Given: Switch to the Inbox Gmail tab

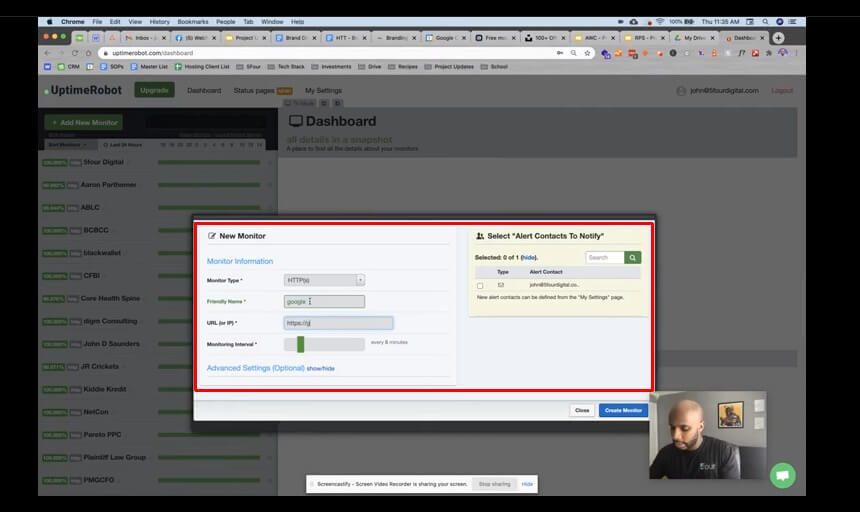Looking at the screenshot, I should (x=145, y=38).
